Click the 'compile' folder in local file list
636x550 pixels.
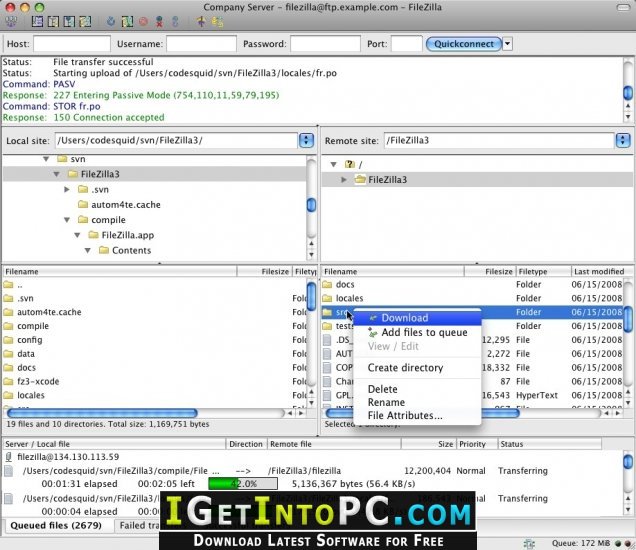tap(33, 326)
